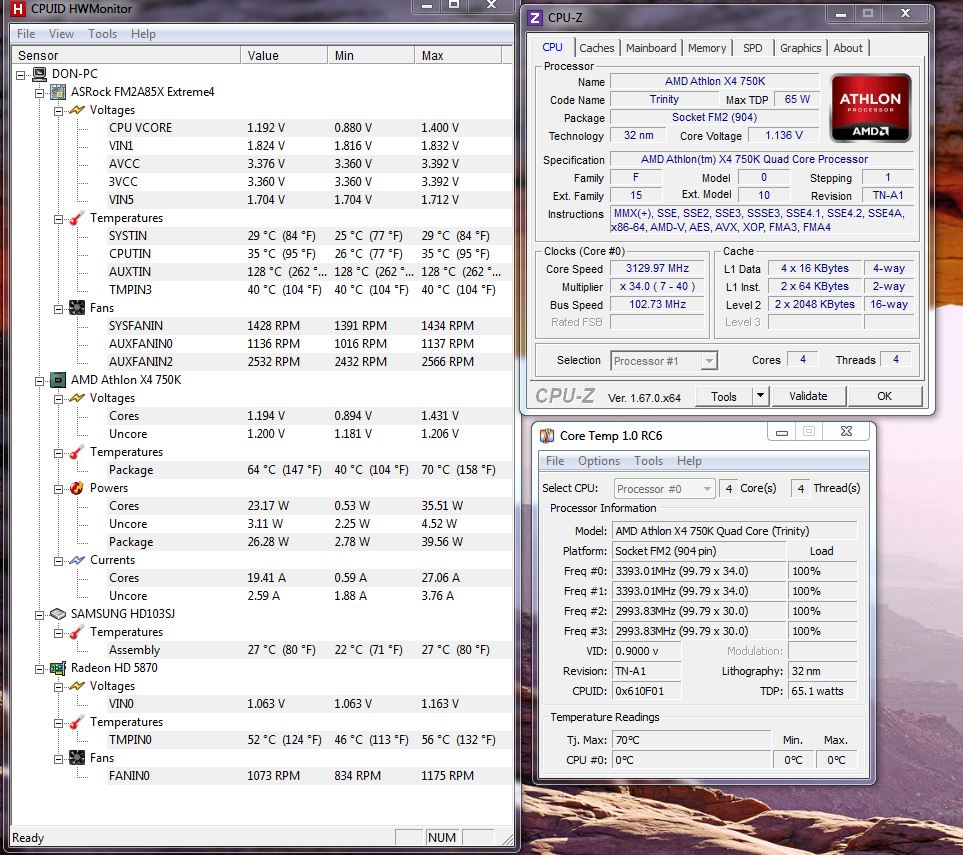
Task: Open the Help menu in Core Temp
Action: coord(689,461)
